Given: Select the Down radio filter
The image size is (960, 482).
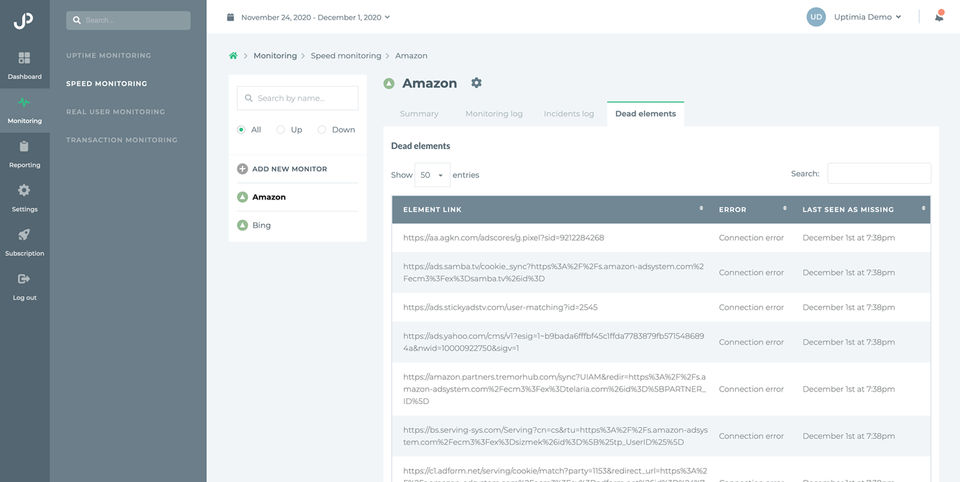Looking at the screenshot, I should tap(322, 129).
